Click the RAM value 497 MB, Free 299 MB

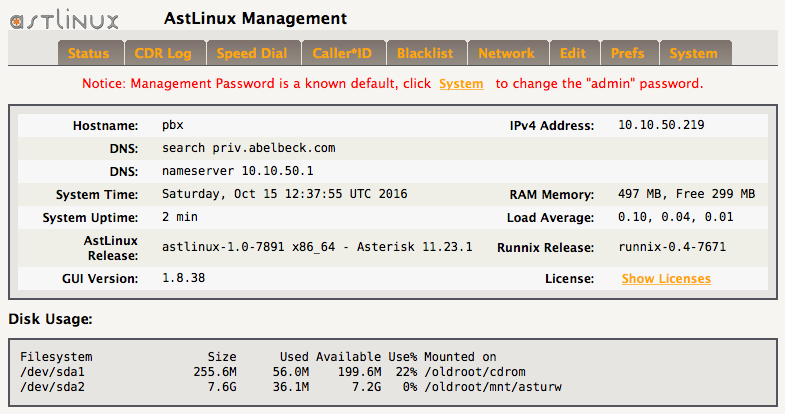(686, 194)
